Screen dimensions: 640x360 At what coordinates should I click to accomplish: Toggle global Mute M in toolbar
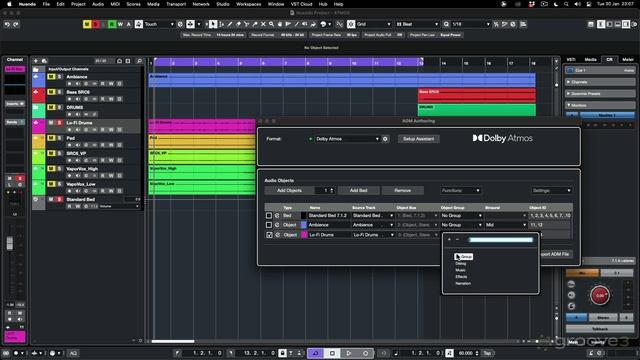87,24
